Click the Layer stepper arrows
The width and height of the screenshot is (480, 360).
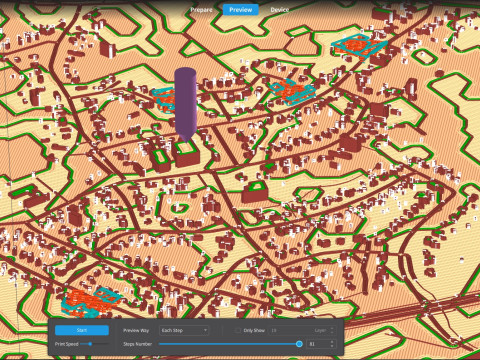point(332,330)
